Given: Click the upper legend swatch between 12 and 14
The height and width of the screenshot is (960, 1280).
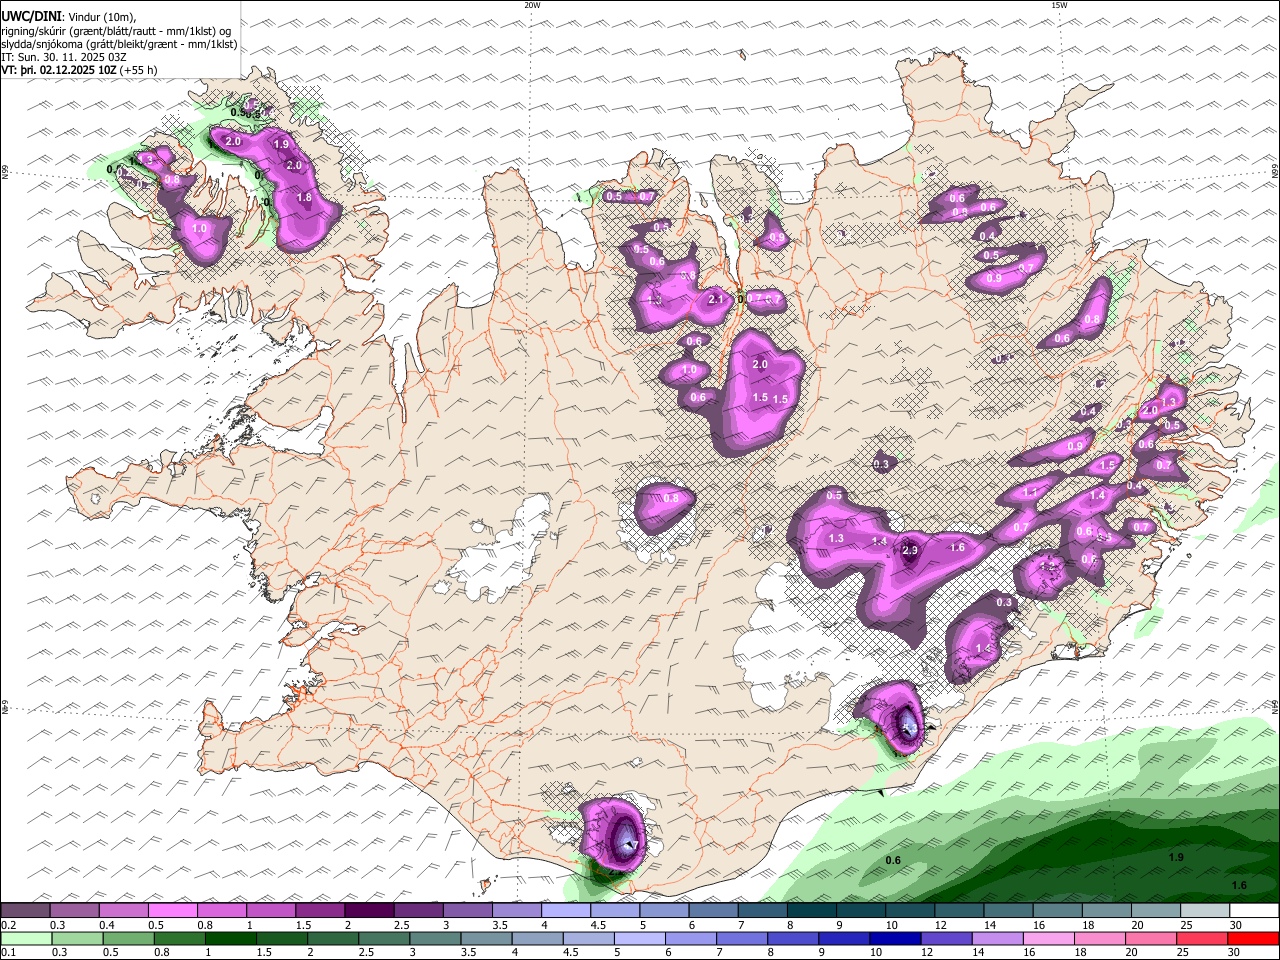Looking at the screenshot, I should tap(958, 911).
